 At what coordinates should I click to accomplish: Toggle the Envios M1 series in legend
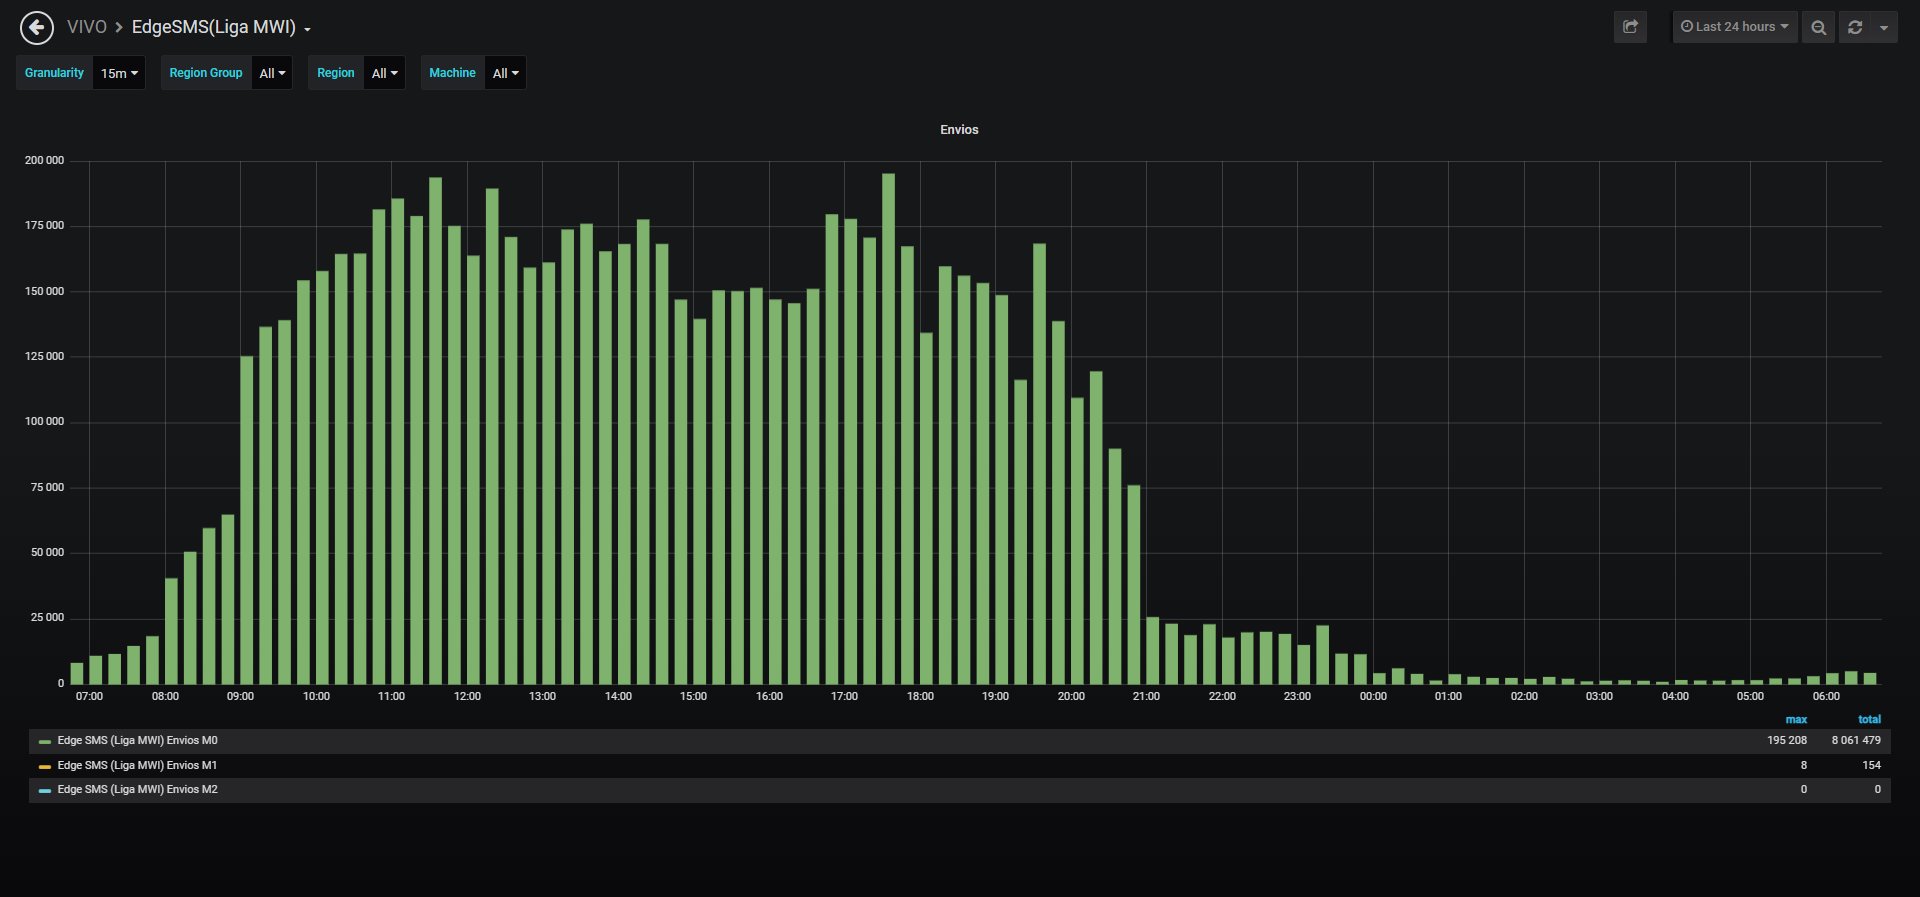coord(137,766)
